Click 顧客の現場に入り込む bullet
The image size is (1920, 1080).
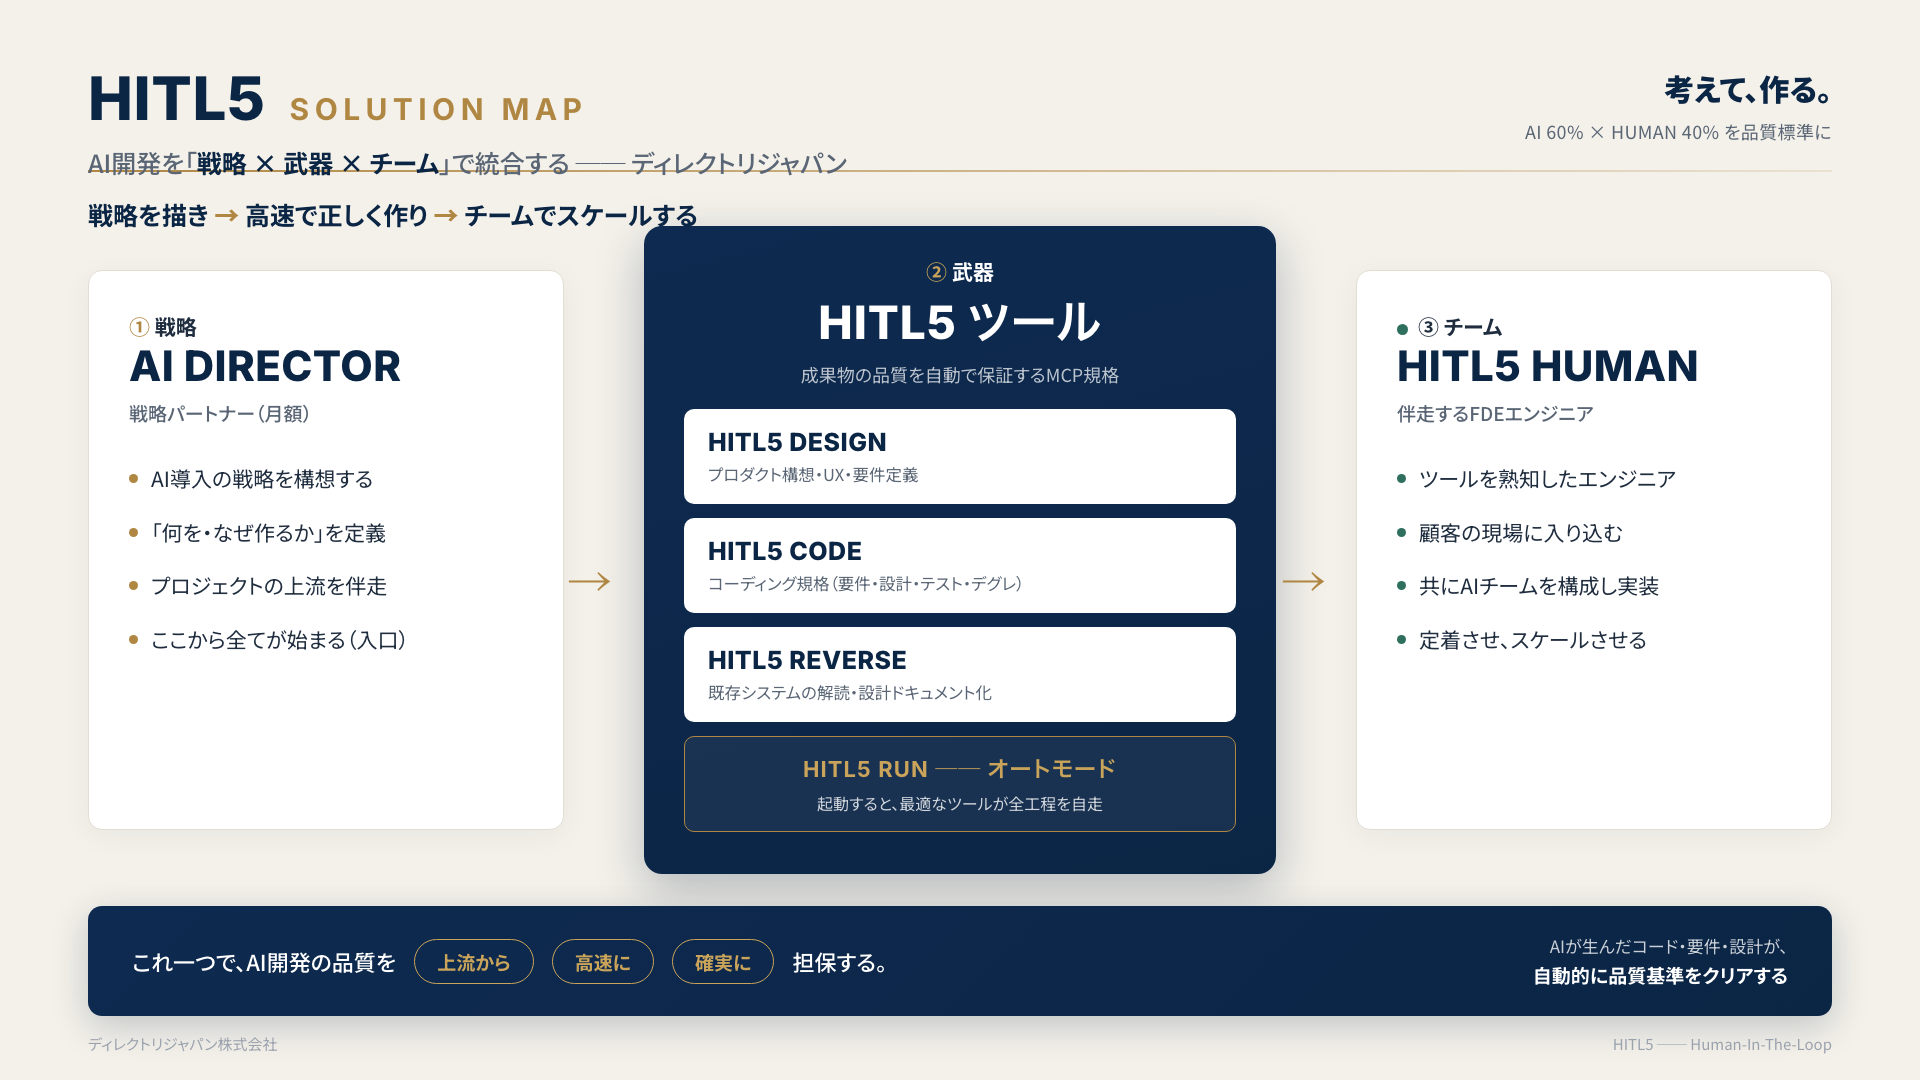click(x=1521, y=533)
